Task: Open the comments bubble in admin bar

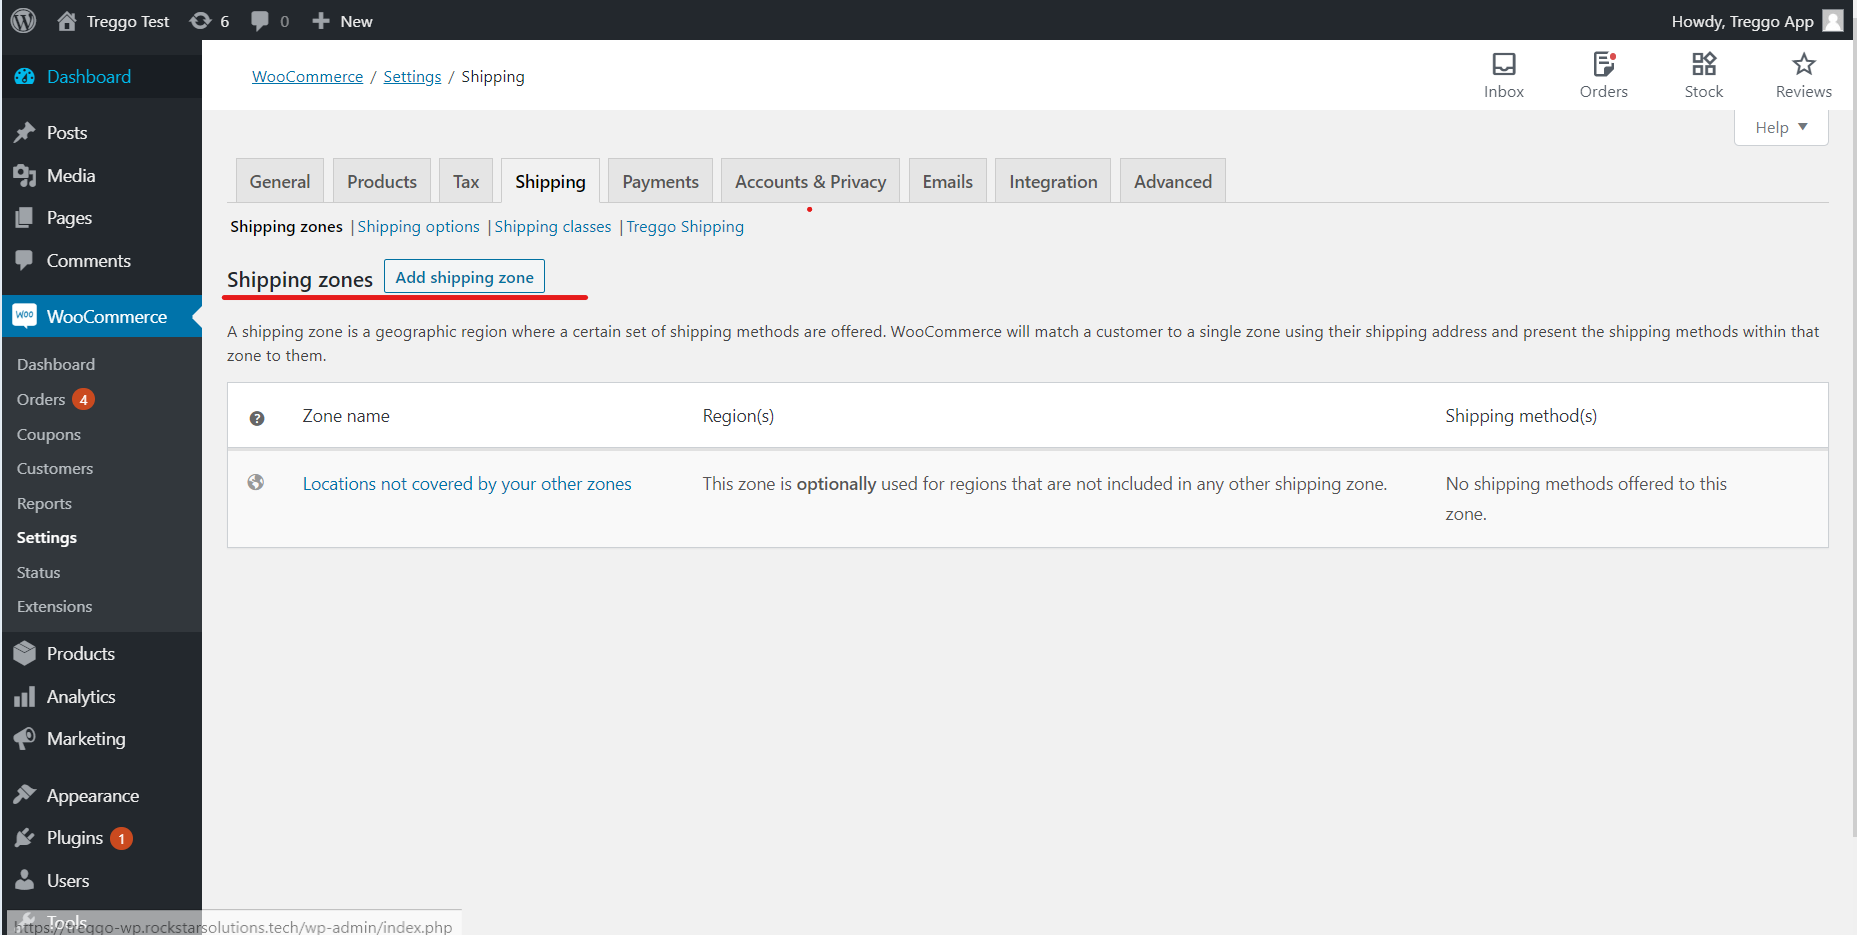Action: [x=269, y=21]
